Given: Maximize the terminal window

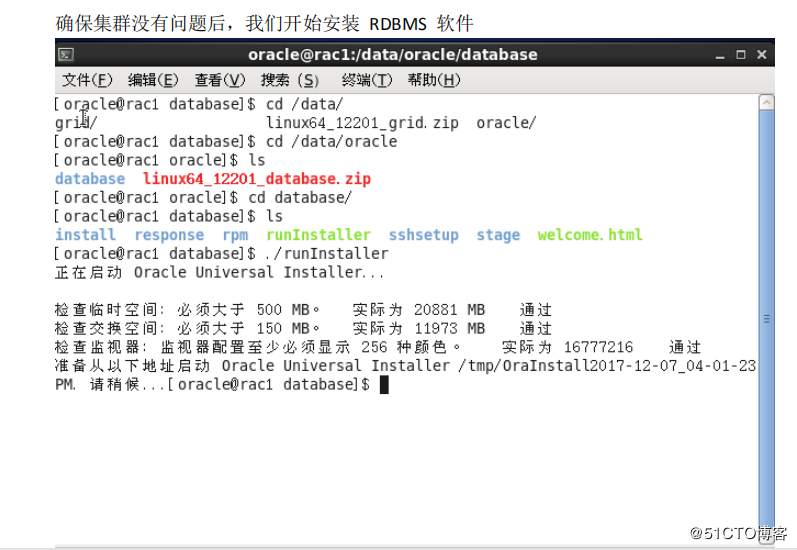Looking at the screenshot, I should [x=741, y=54].
